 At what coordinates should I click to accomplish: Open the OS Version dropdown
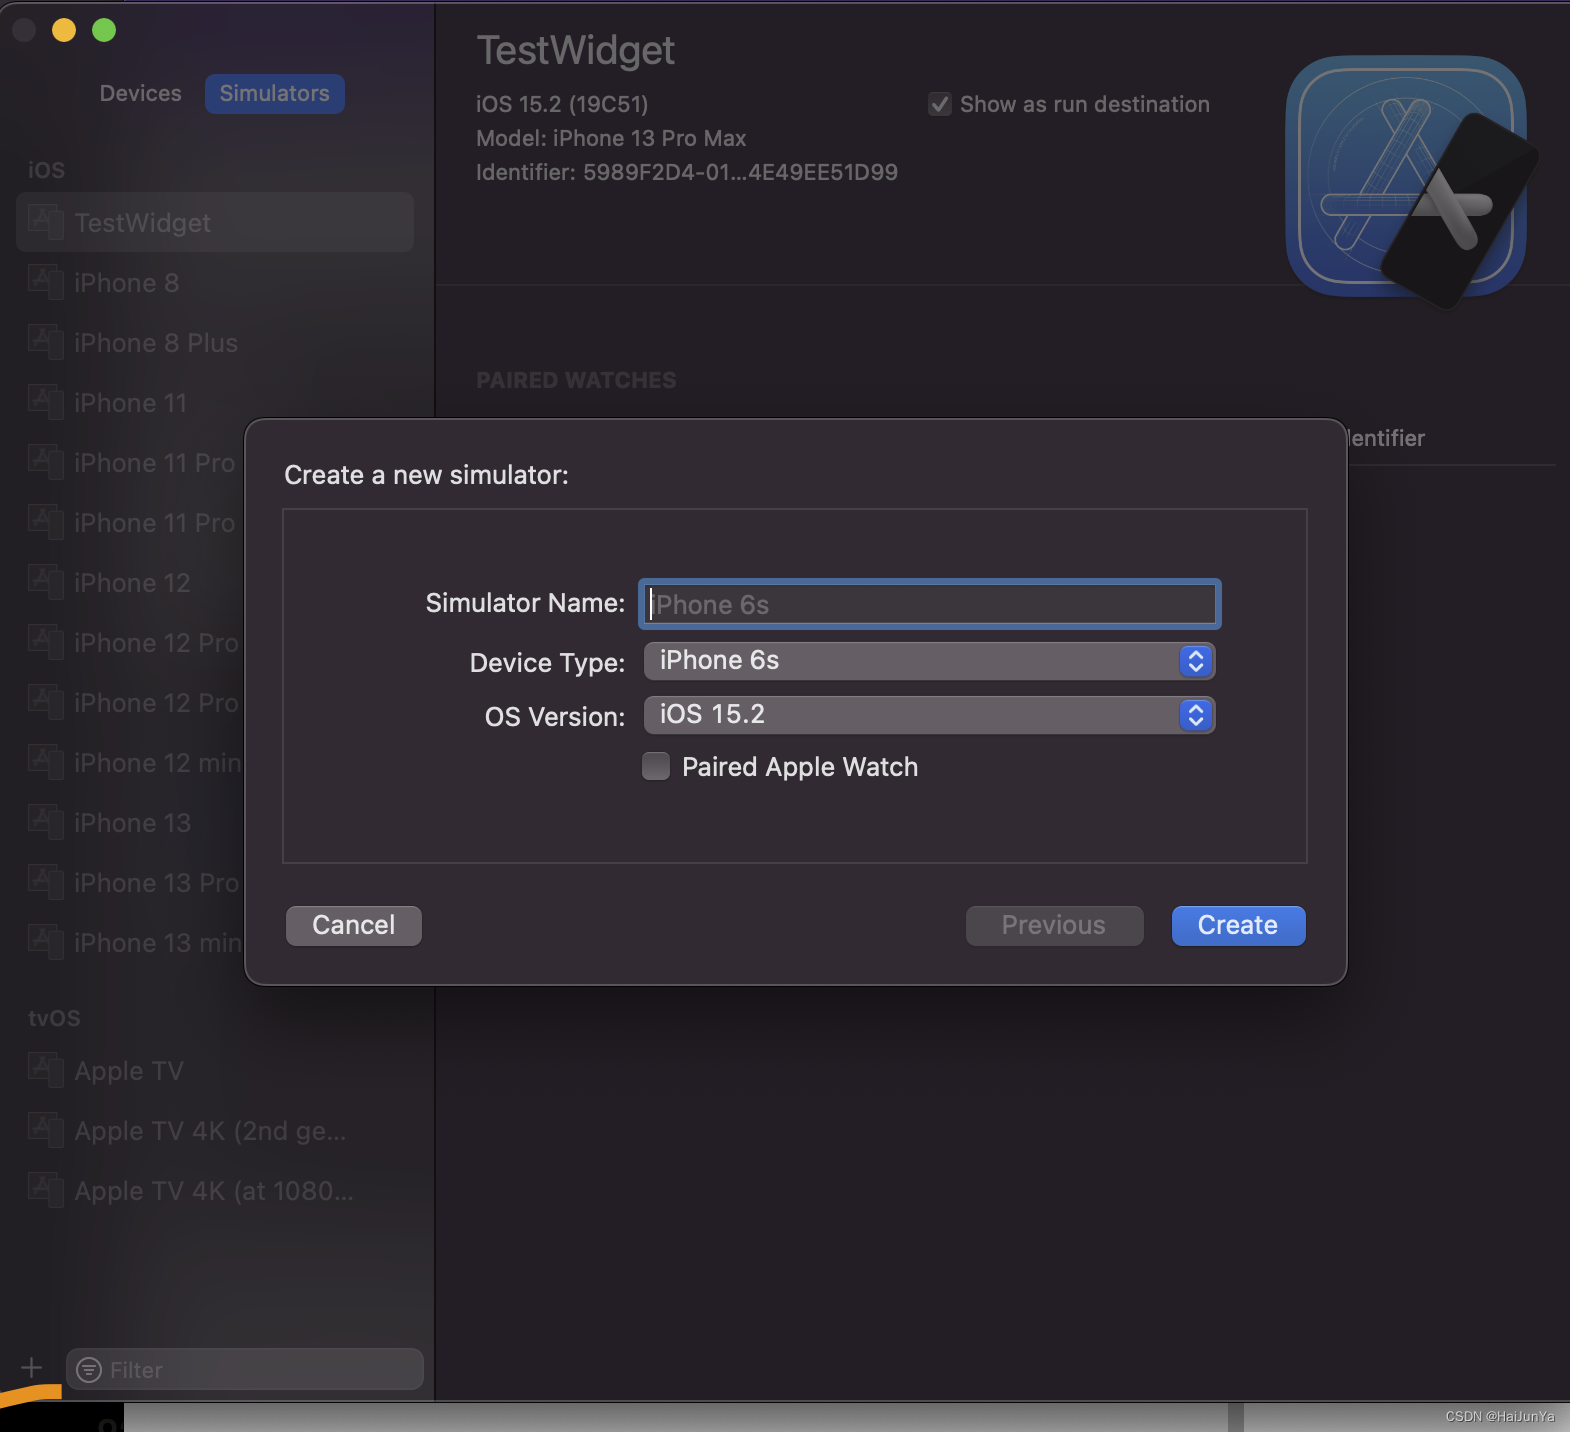(x=929, y=715)
